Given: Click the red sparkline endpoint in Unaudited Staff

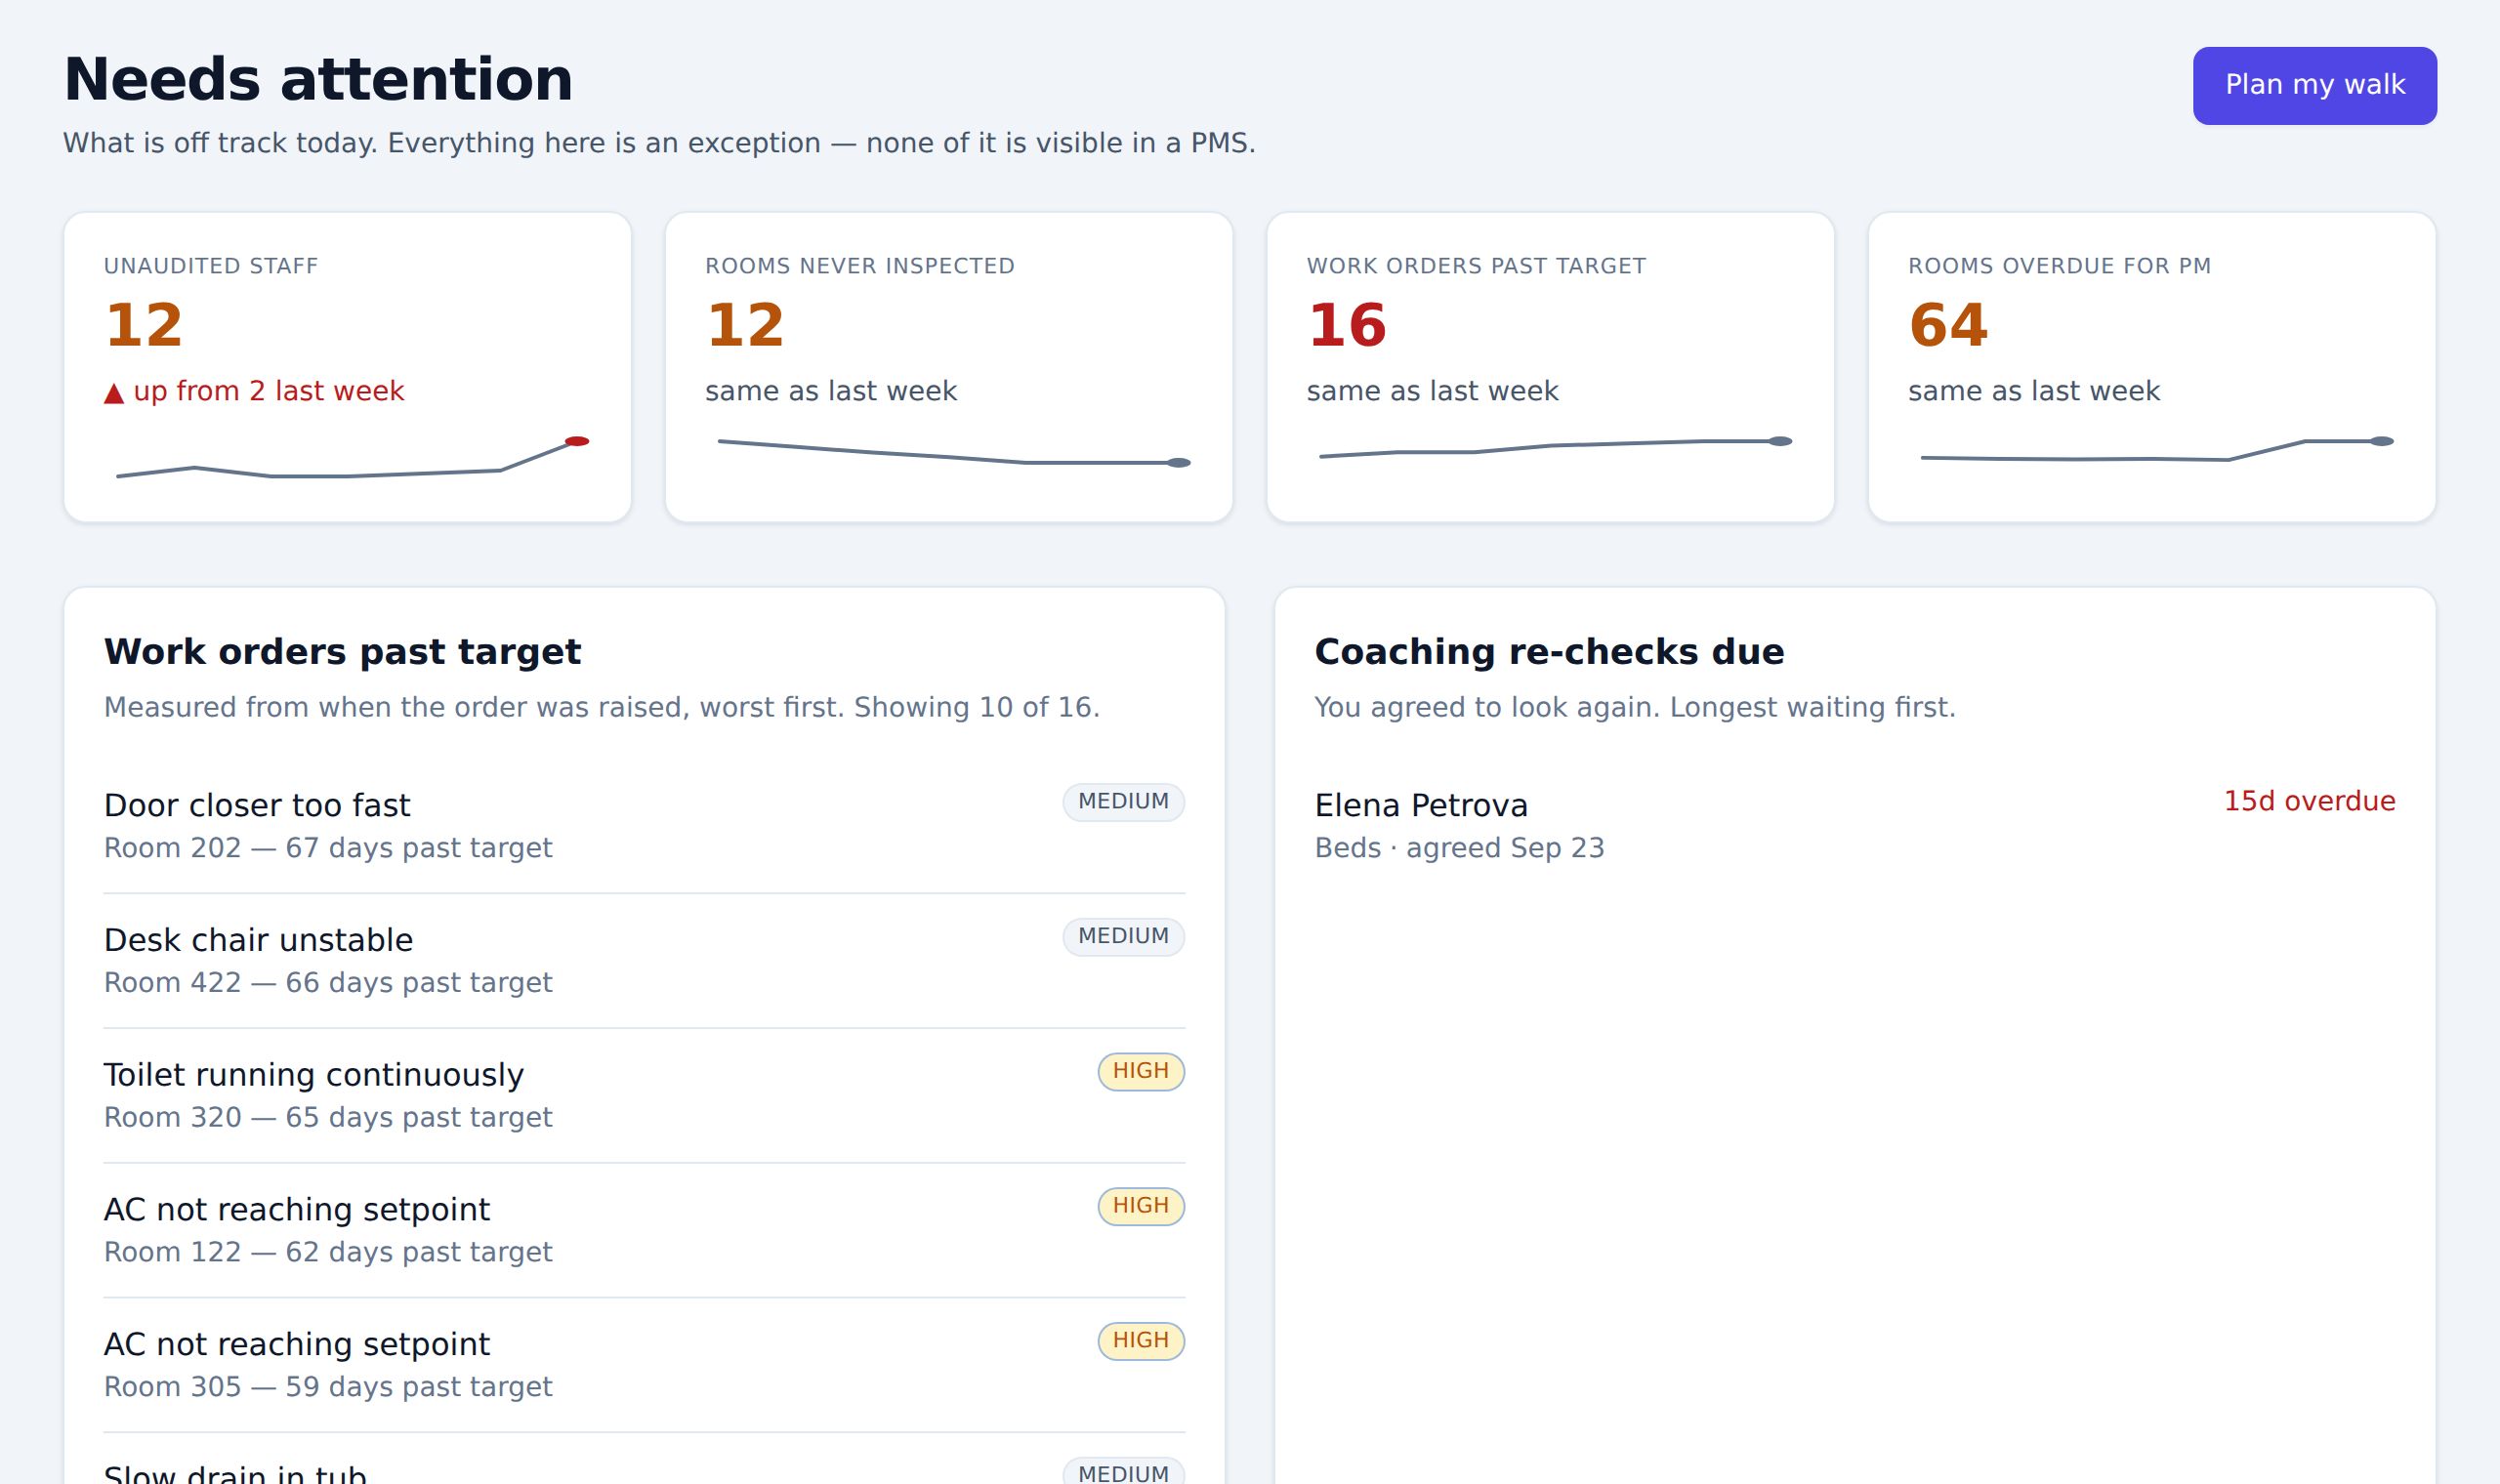Looking at the screenshot, I should [577, 441].
